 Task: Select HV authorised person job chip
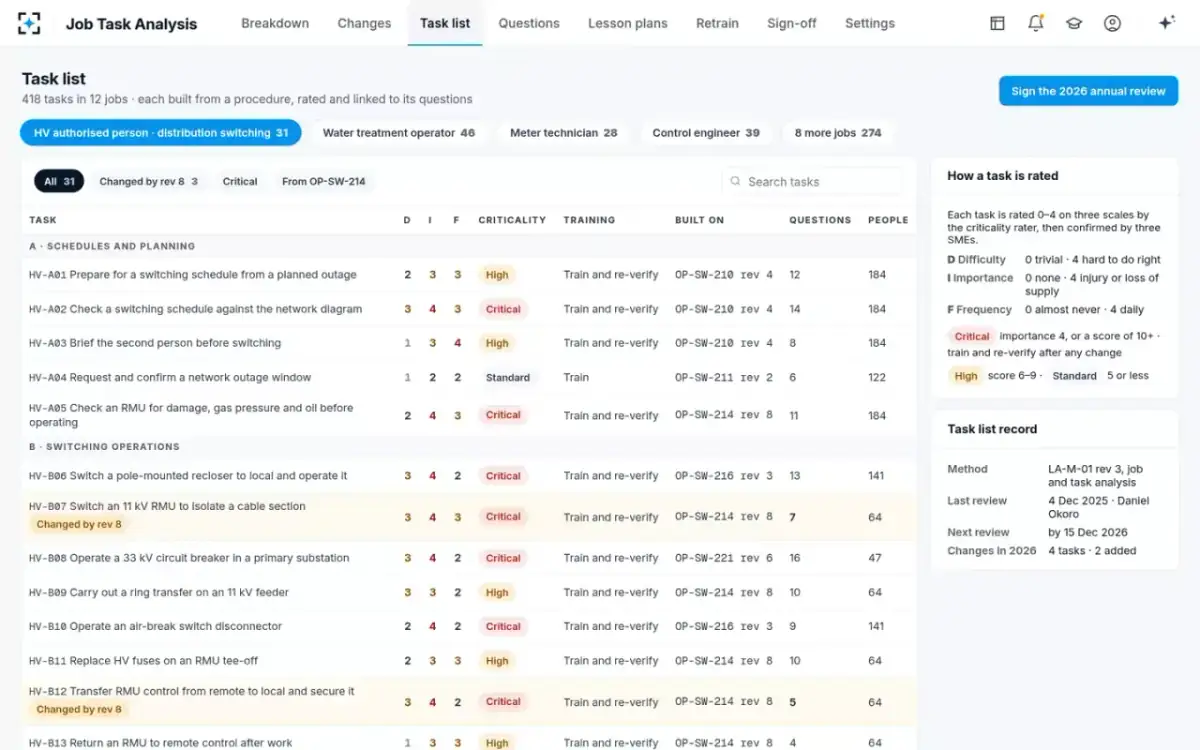tap(161, 133)
